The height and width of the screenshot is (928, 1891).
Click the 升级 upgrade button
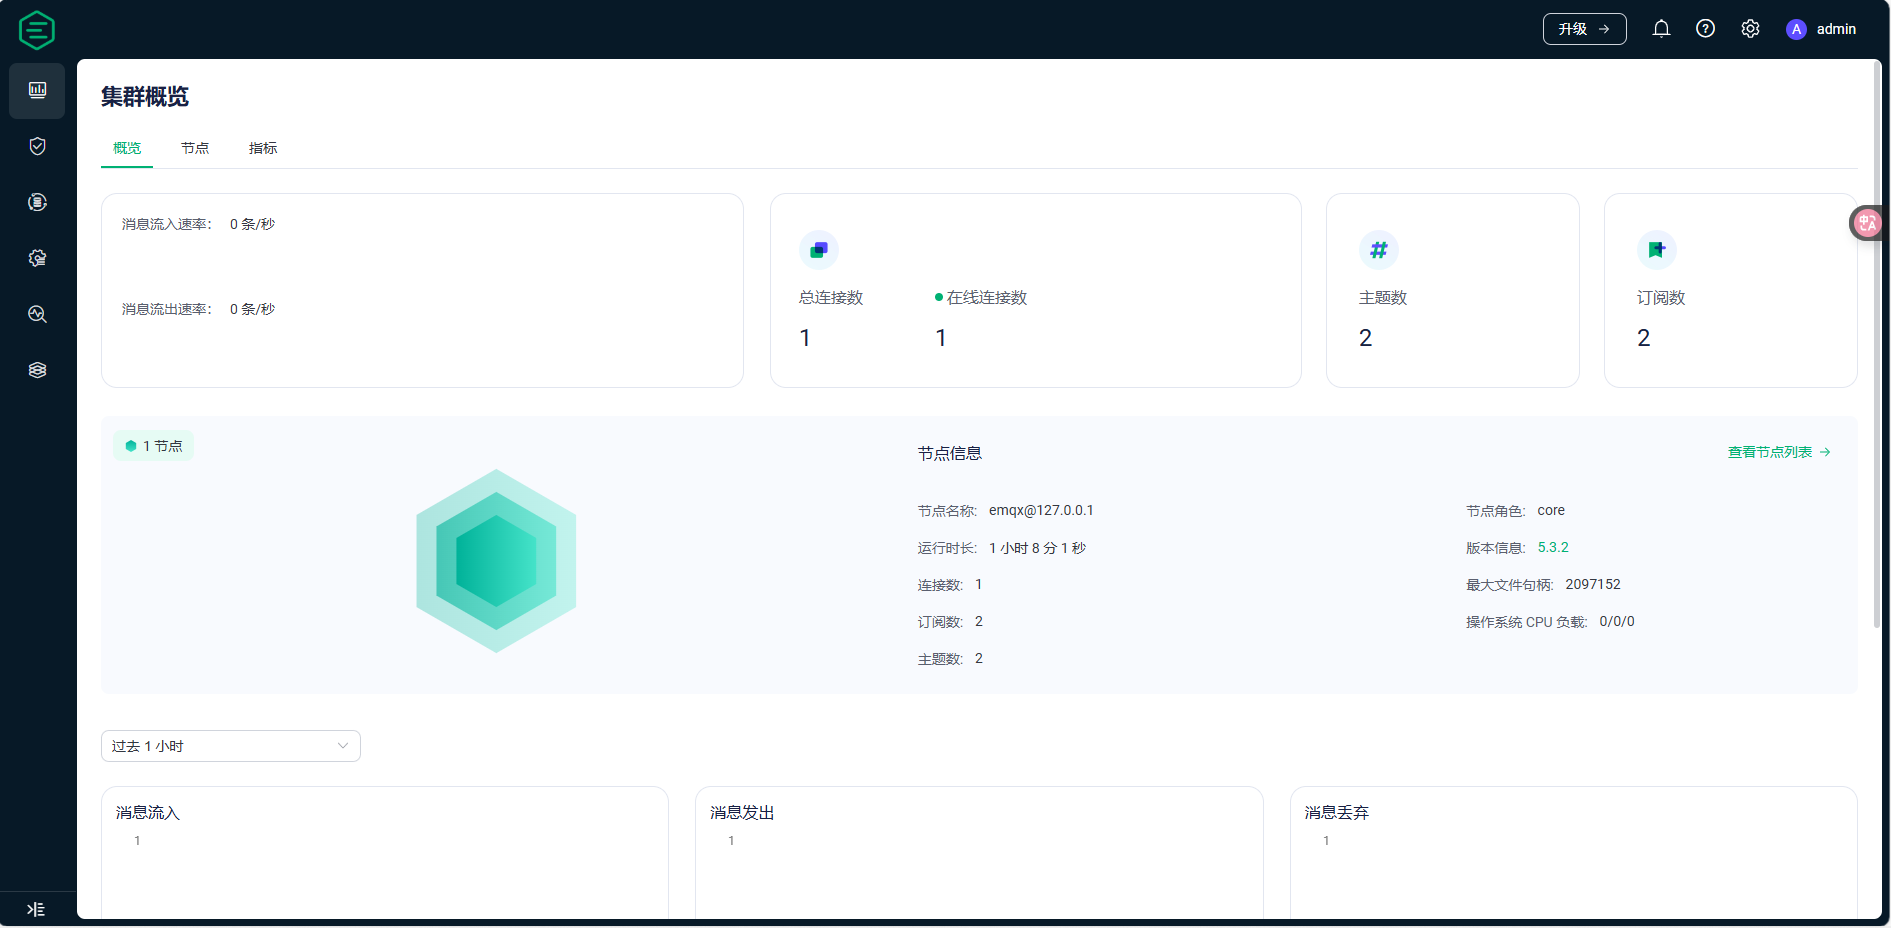(1584, 29)
